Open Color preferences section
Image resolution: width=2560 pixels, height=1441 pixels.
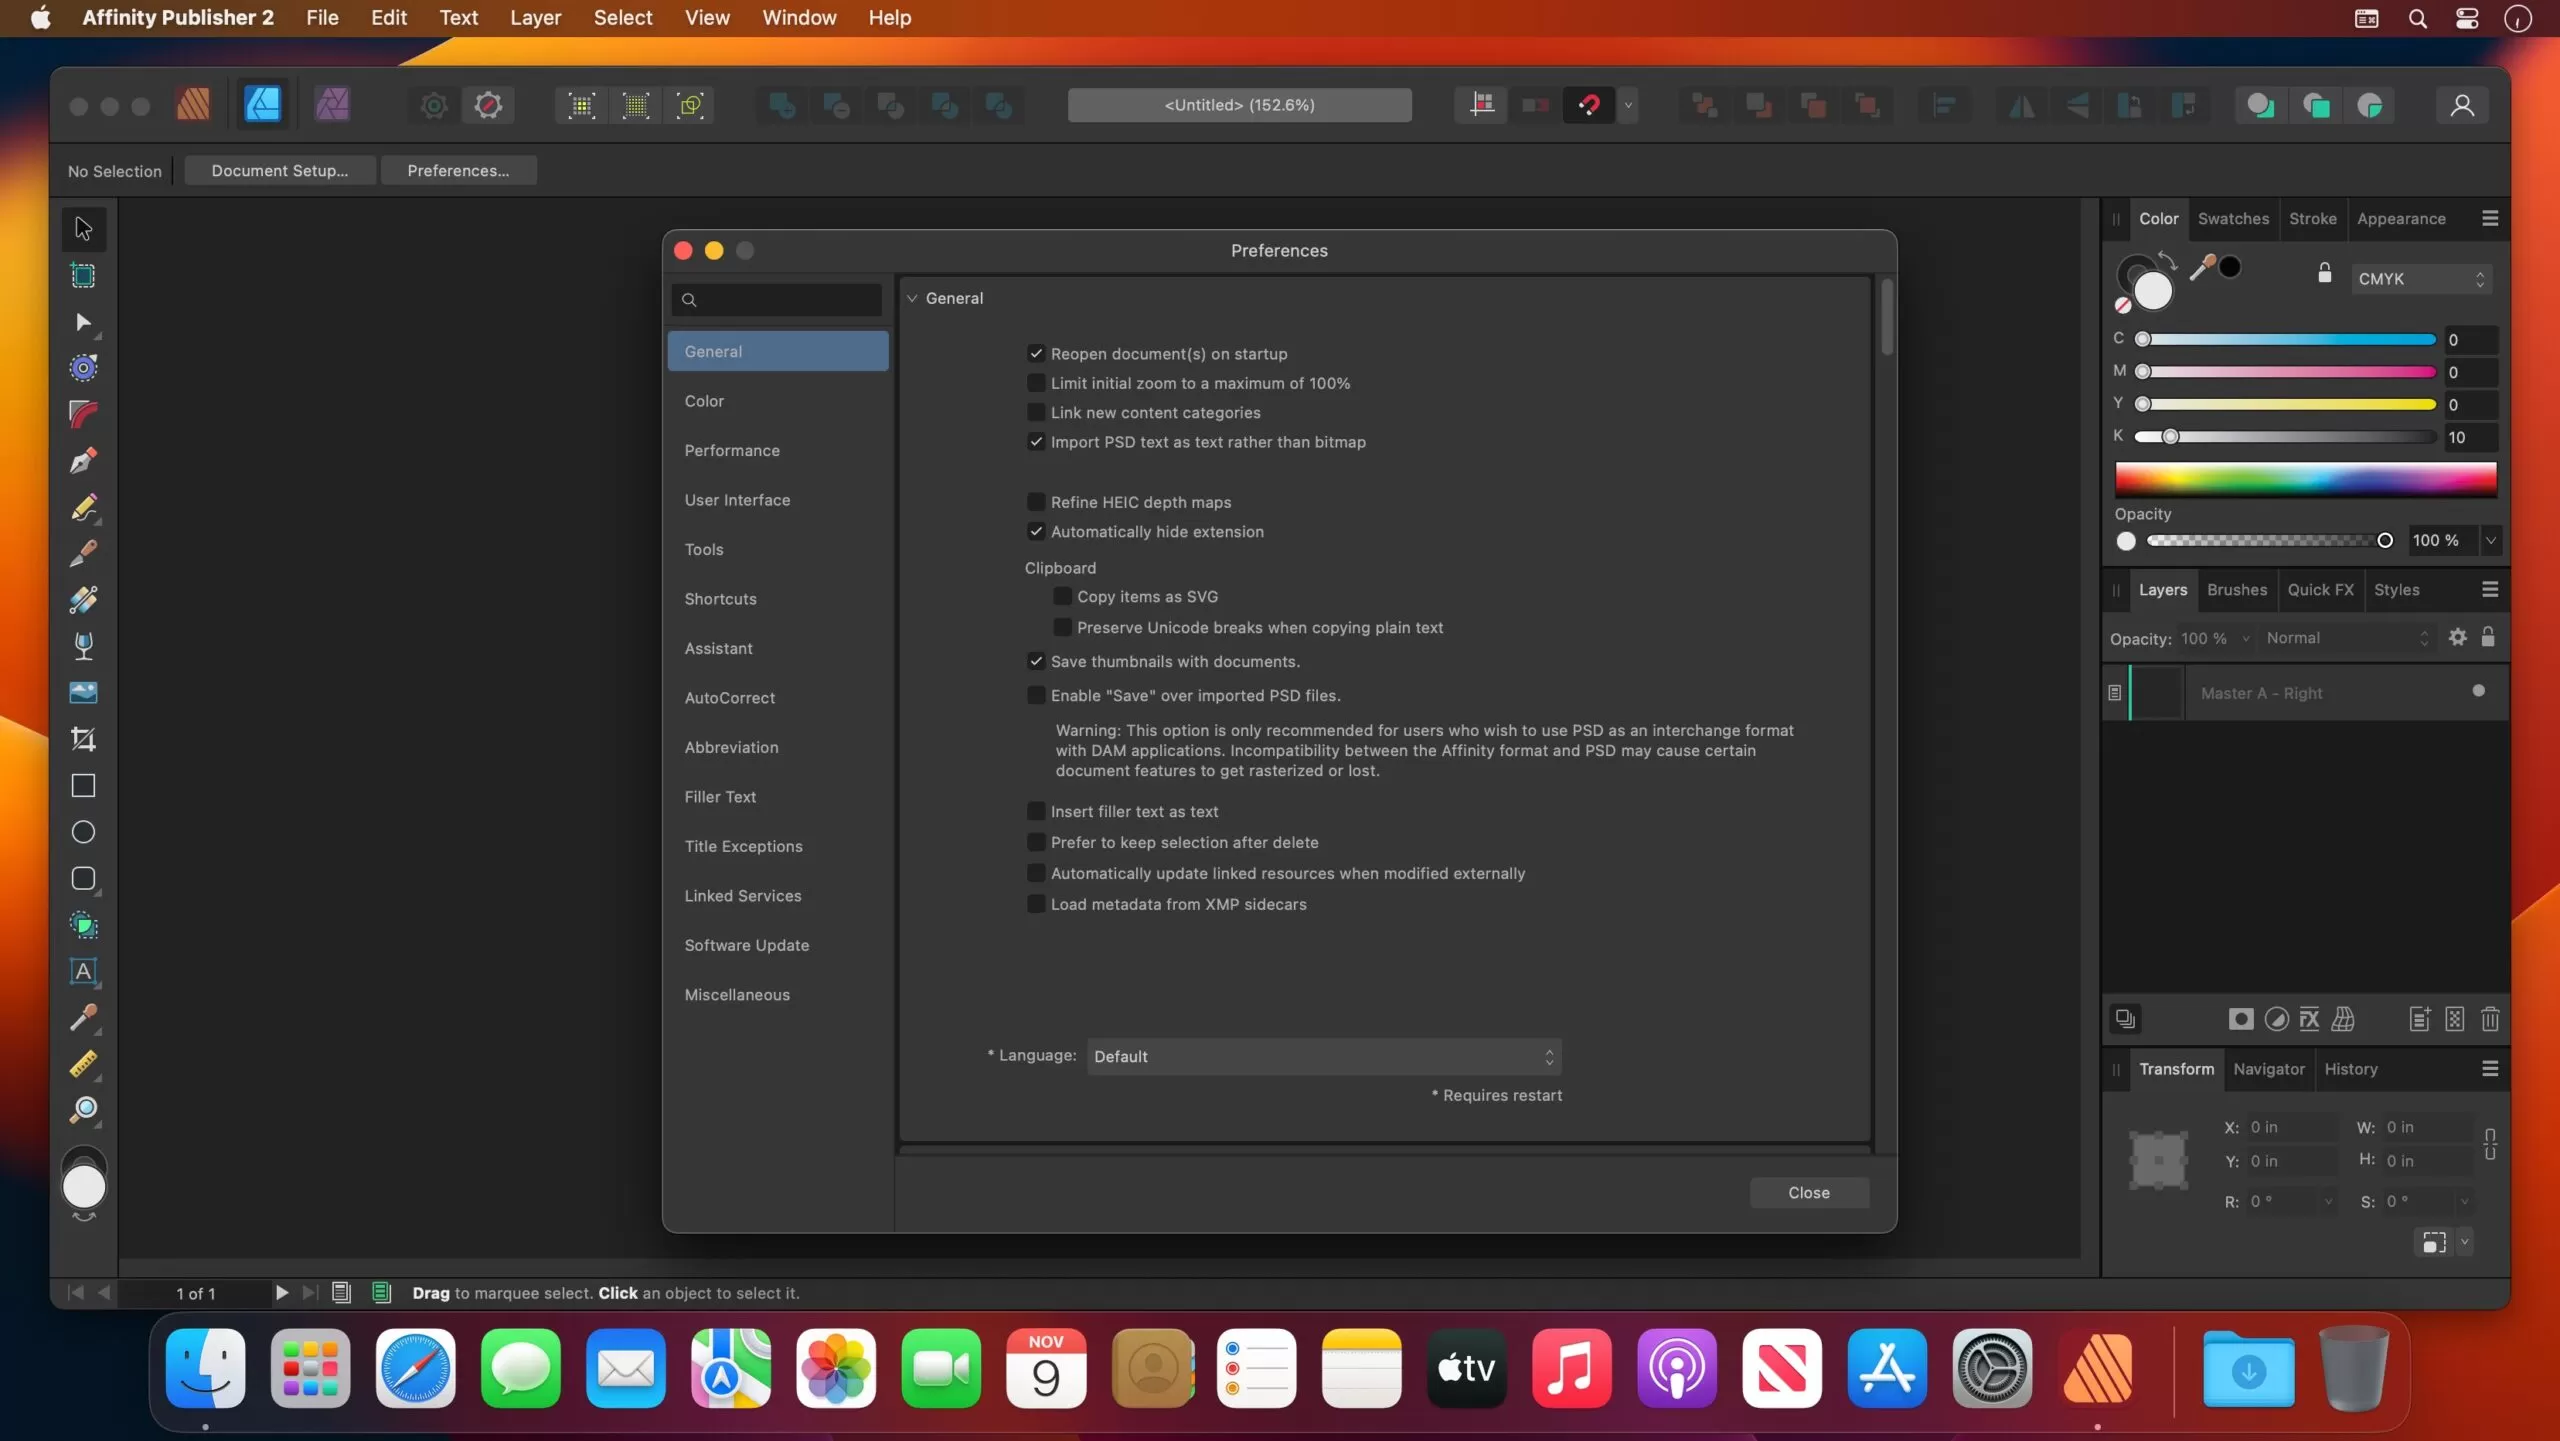tap(703, 401)
